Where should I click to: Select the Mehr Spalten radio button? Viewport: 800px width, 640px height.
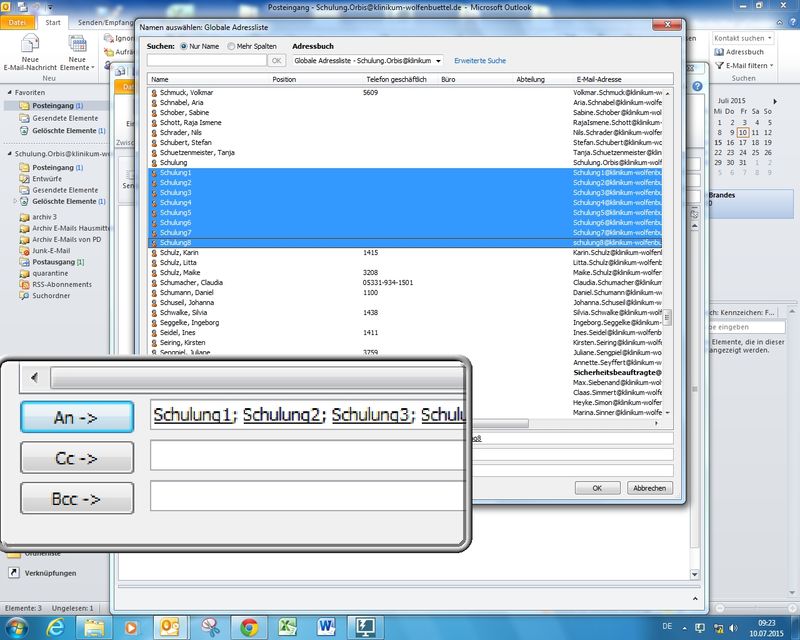click(x=232, y=46)
